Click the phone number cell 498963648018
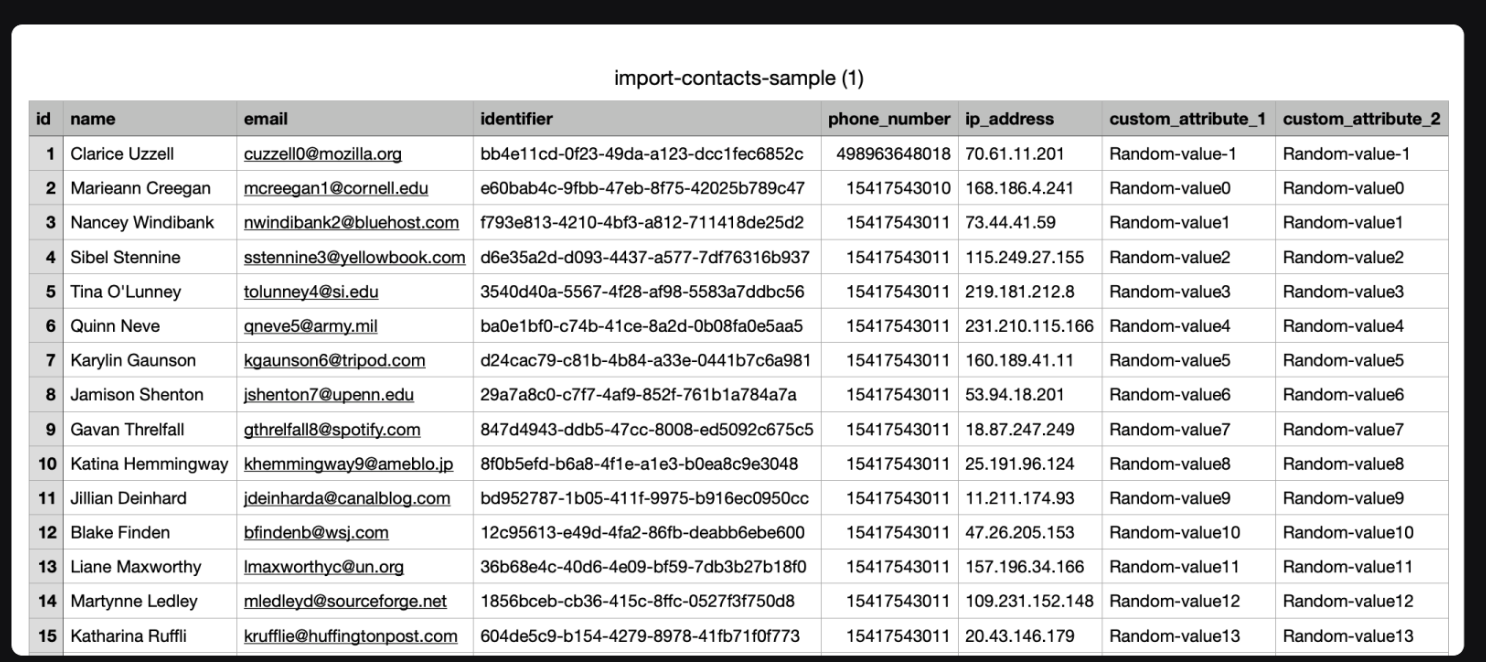The width and height of the screenshot is (1486, 662). pyautogui.click(x=887, y=154)
